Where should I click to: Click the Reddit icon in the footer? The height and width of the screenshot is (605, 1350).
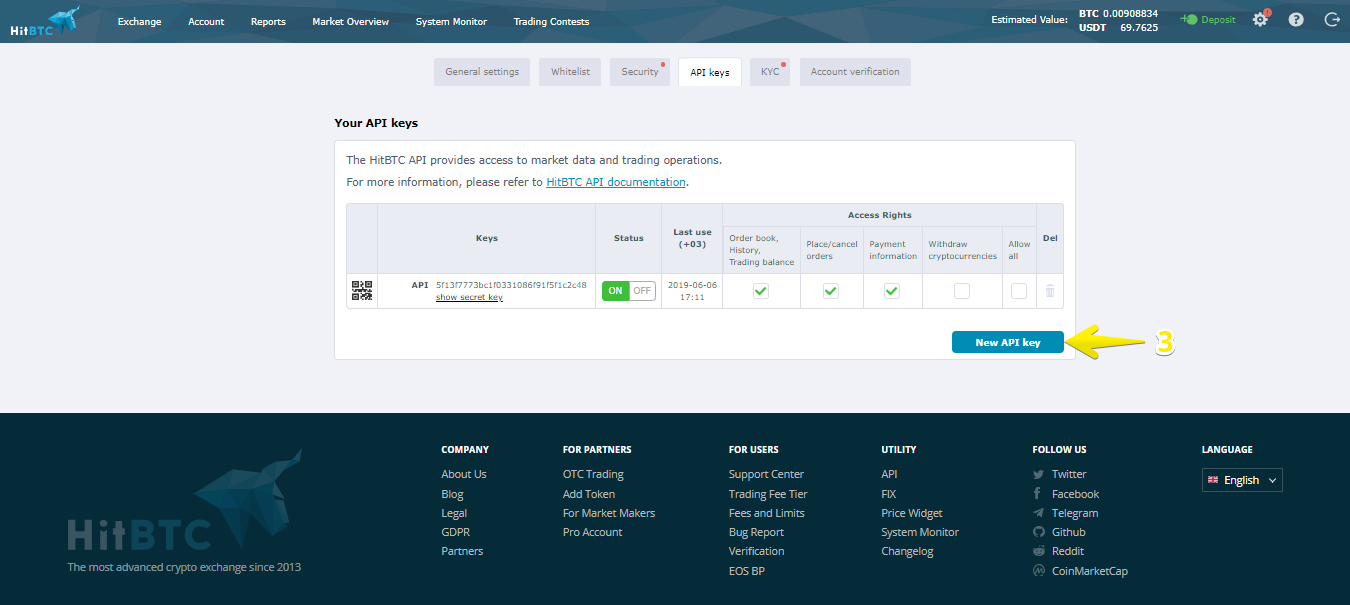[x=1039, y=551]
